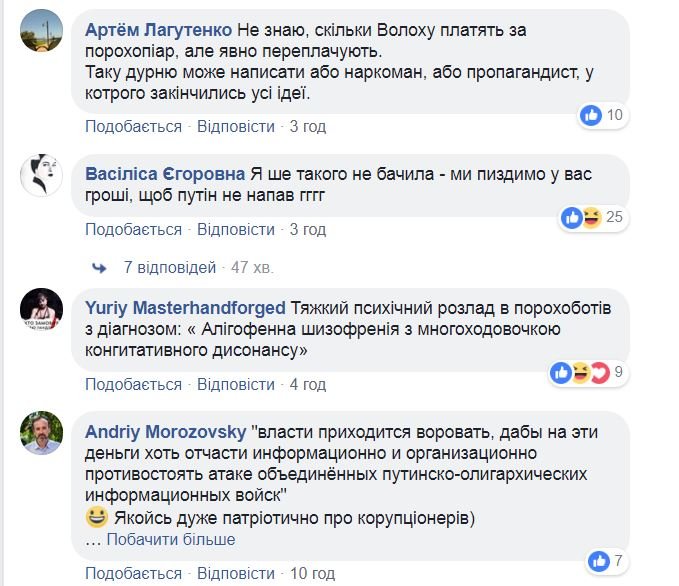Toggle Подобається on Василіса Єгоровна's comment
Image resolution: width=679 pixels, height=586 pixels.
(133, 230)
